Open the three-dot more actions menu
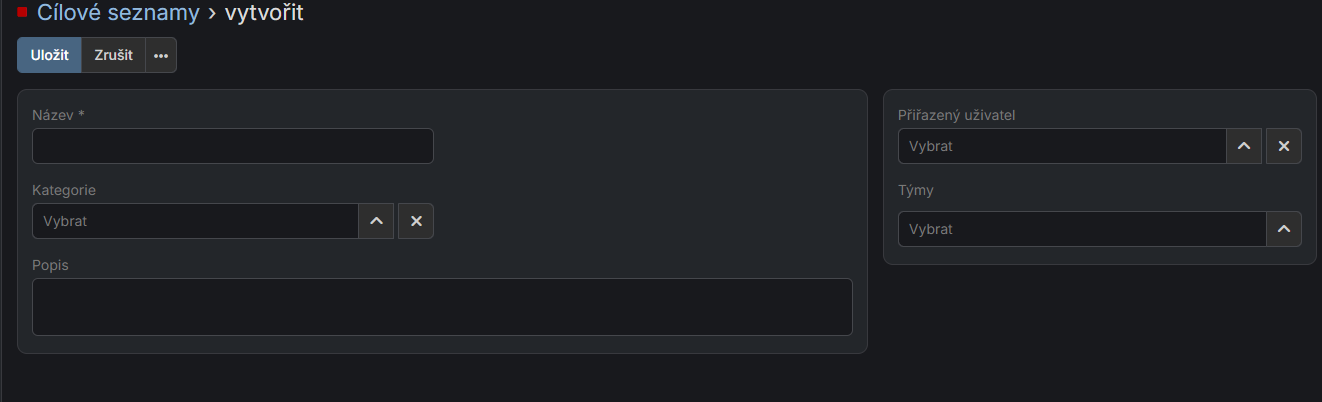Viewport: 1322px width, 402px height. (161, 56)
